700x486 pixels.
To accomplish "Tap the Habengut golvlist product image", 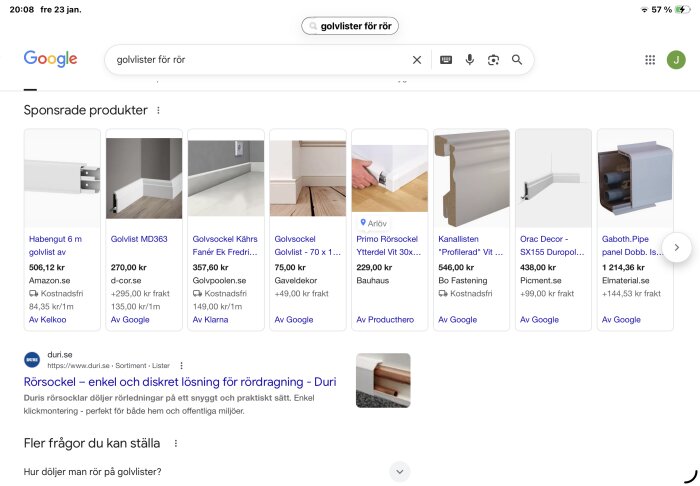I will [x=62, y=179].
